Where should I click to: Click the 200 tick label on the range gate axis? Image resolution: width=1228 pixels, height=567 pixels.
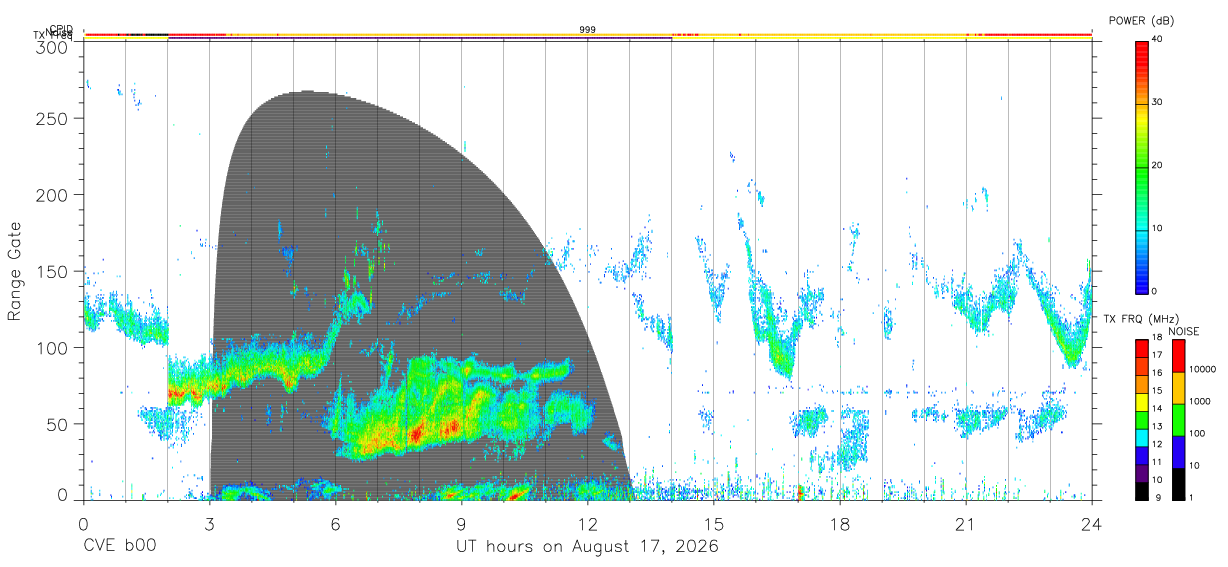[x=53, y=194]
